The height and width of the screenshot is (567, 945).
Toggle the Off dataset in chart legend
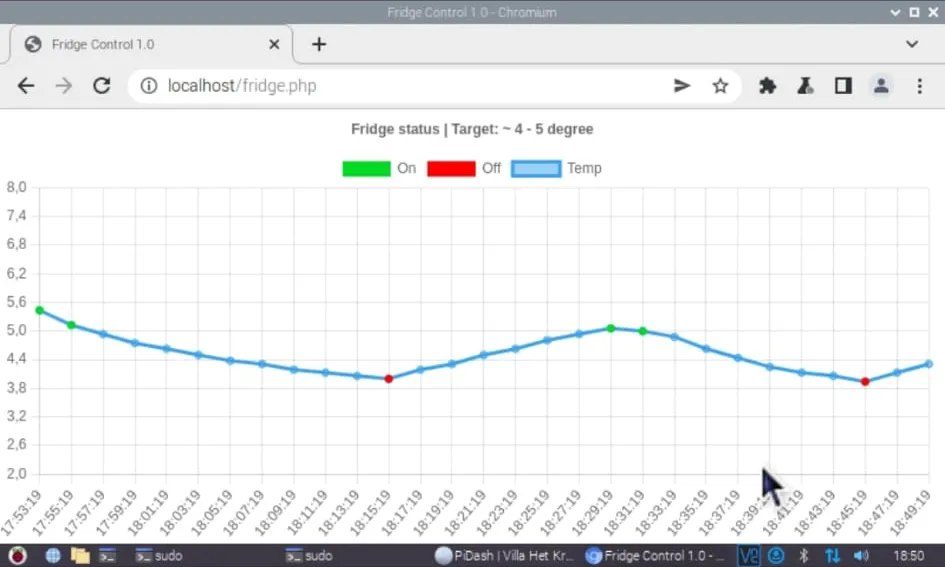464,168
